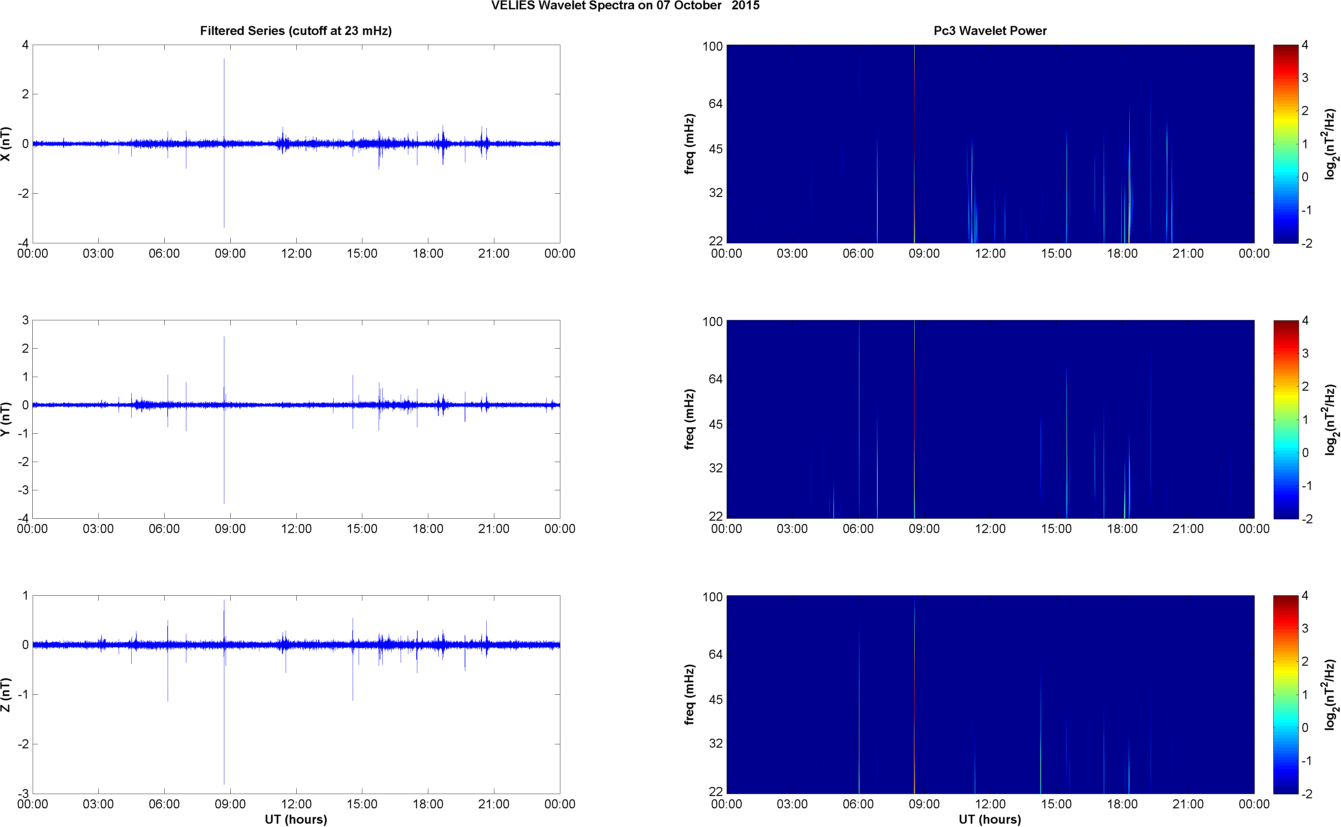
Task: Click the '09:00' tick under the X series plot
Action: pyautogui.click(x=230, y=253)
